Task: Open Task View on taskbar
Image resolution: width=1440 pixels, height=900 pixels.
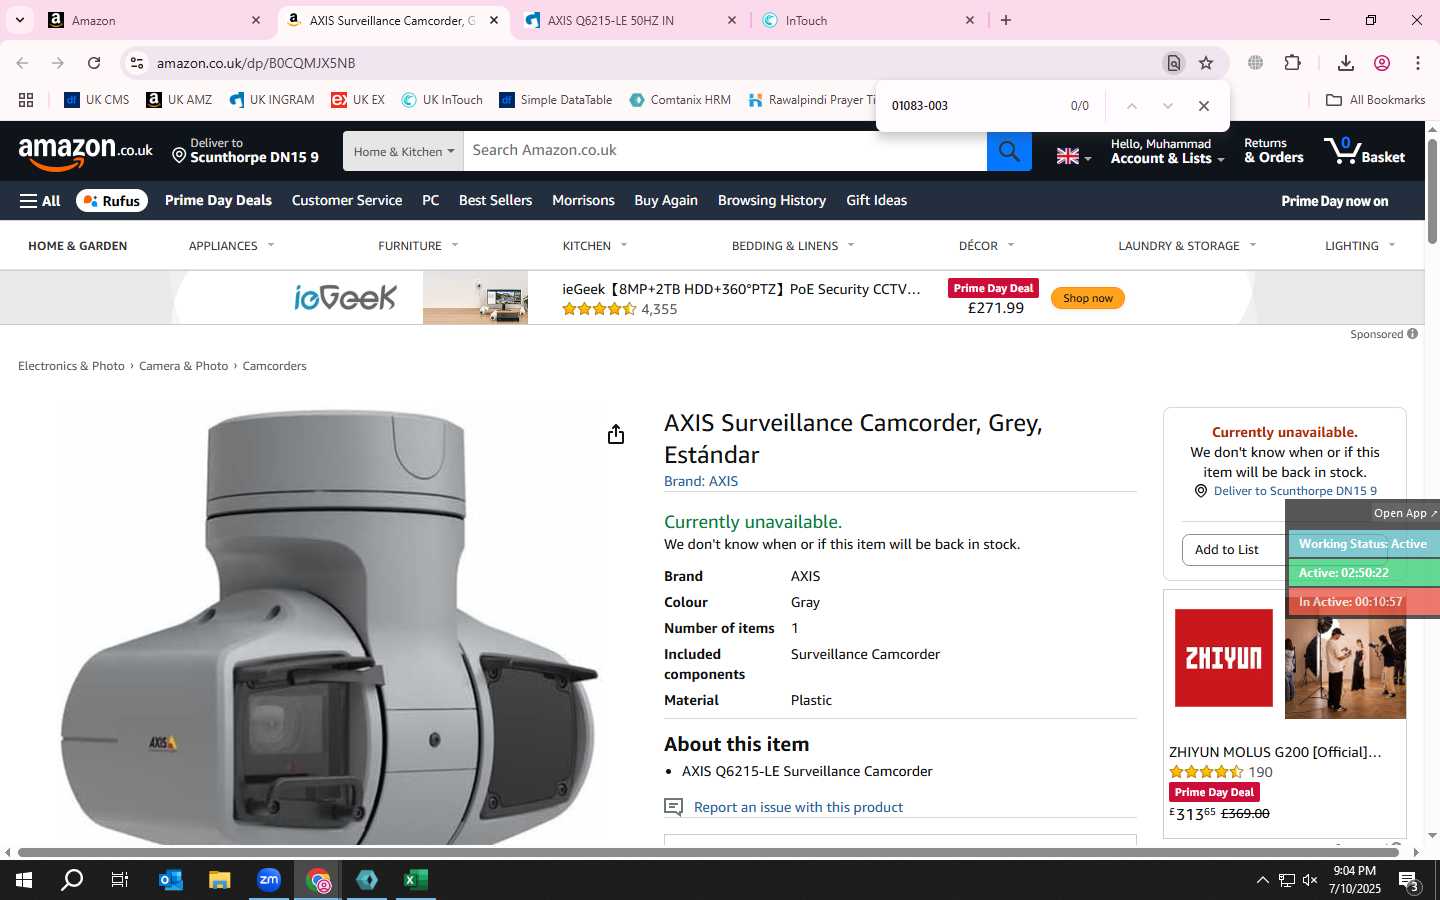Action: (x=119, y=880)
